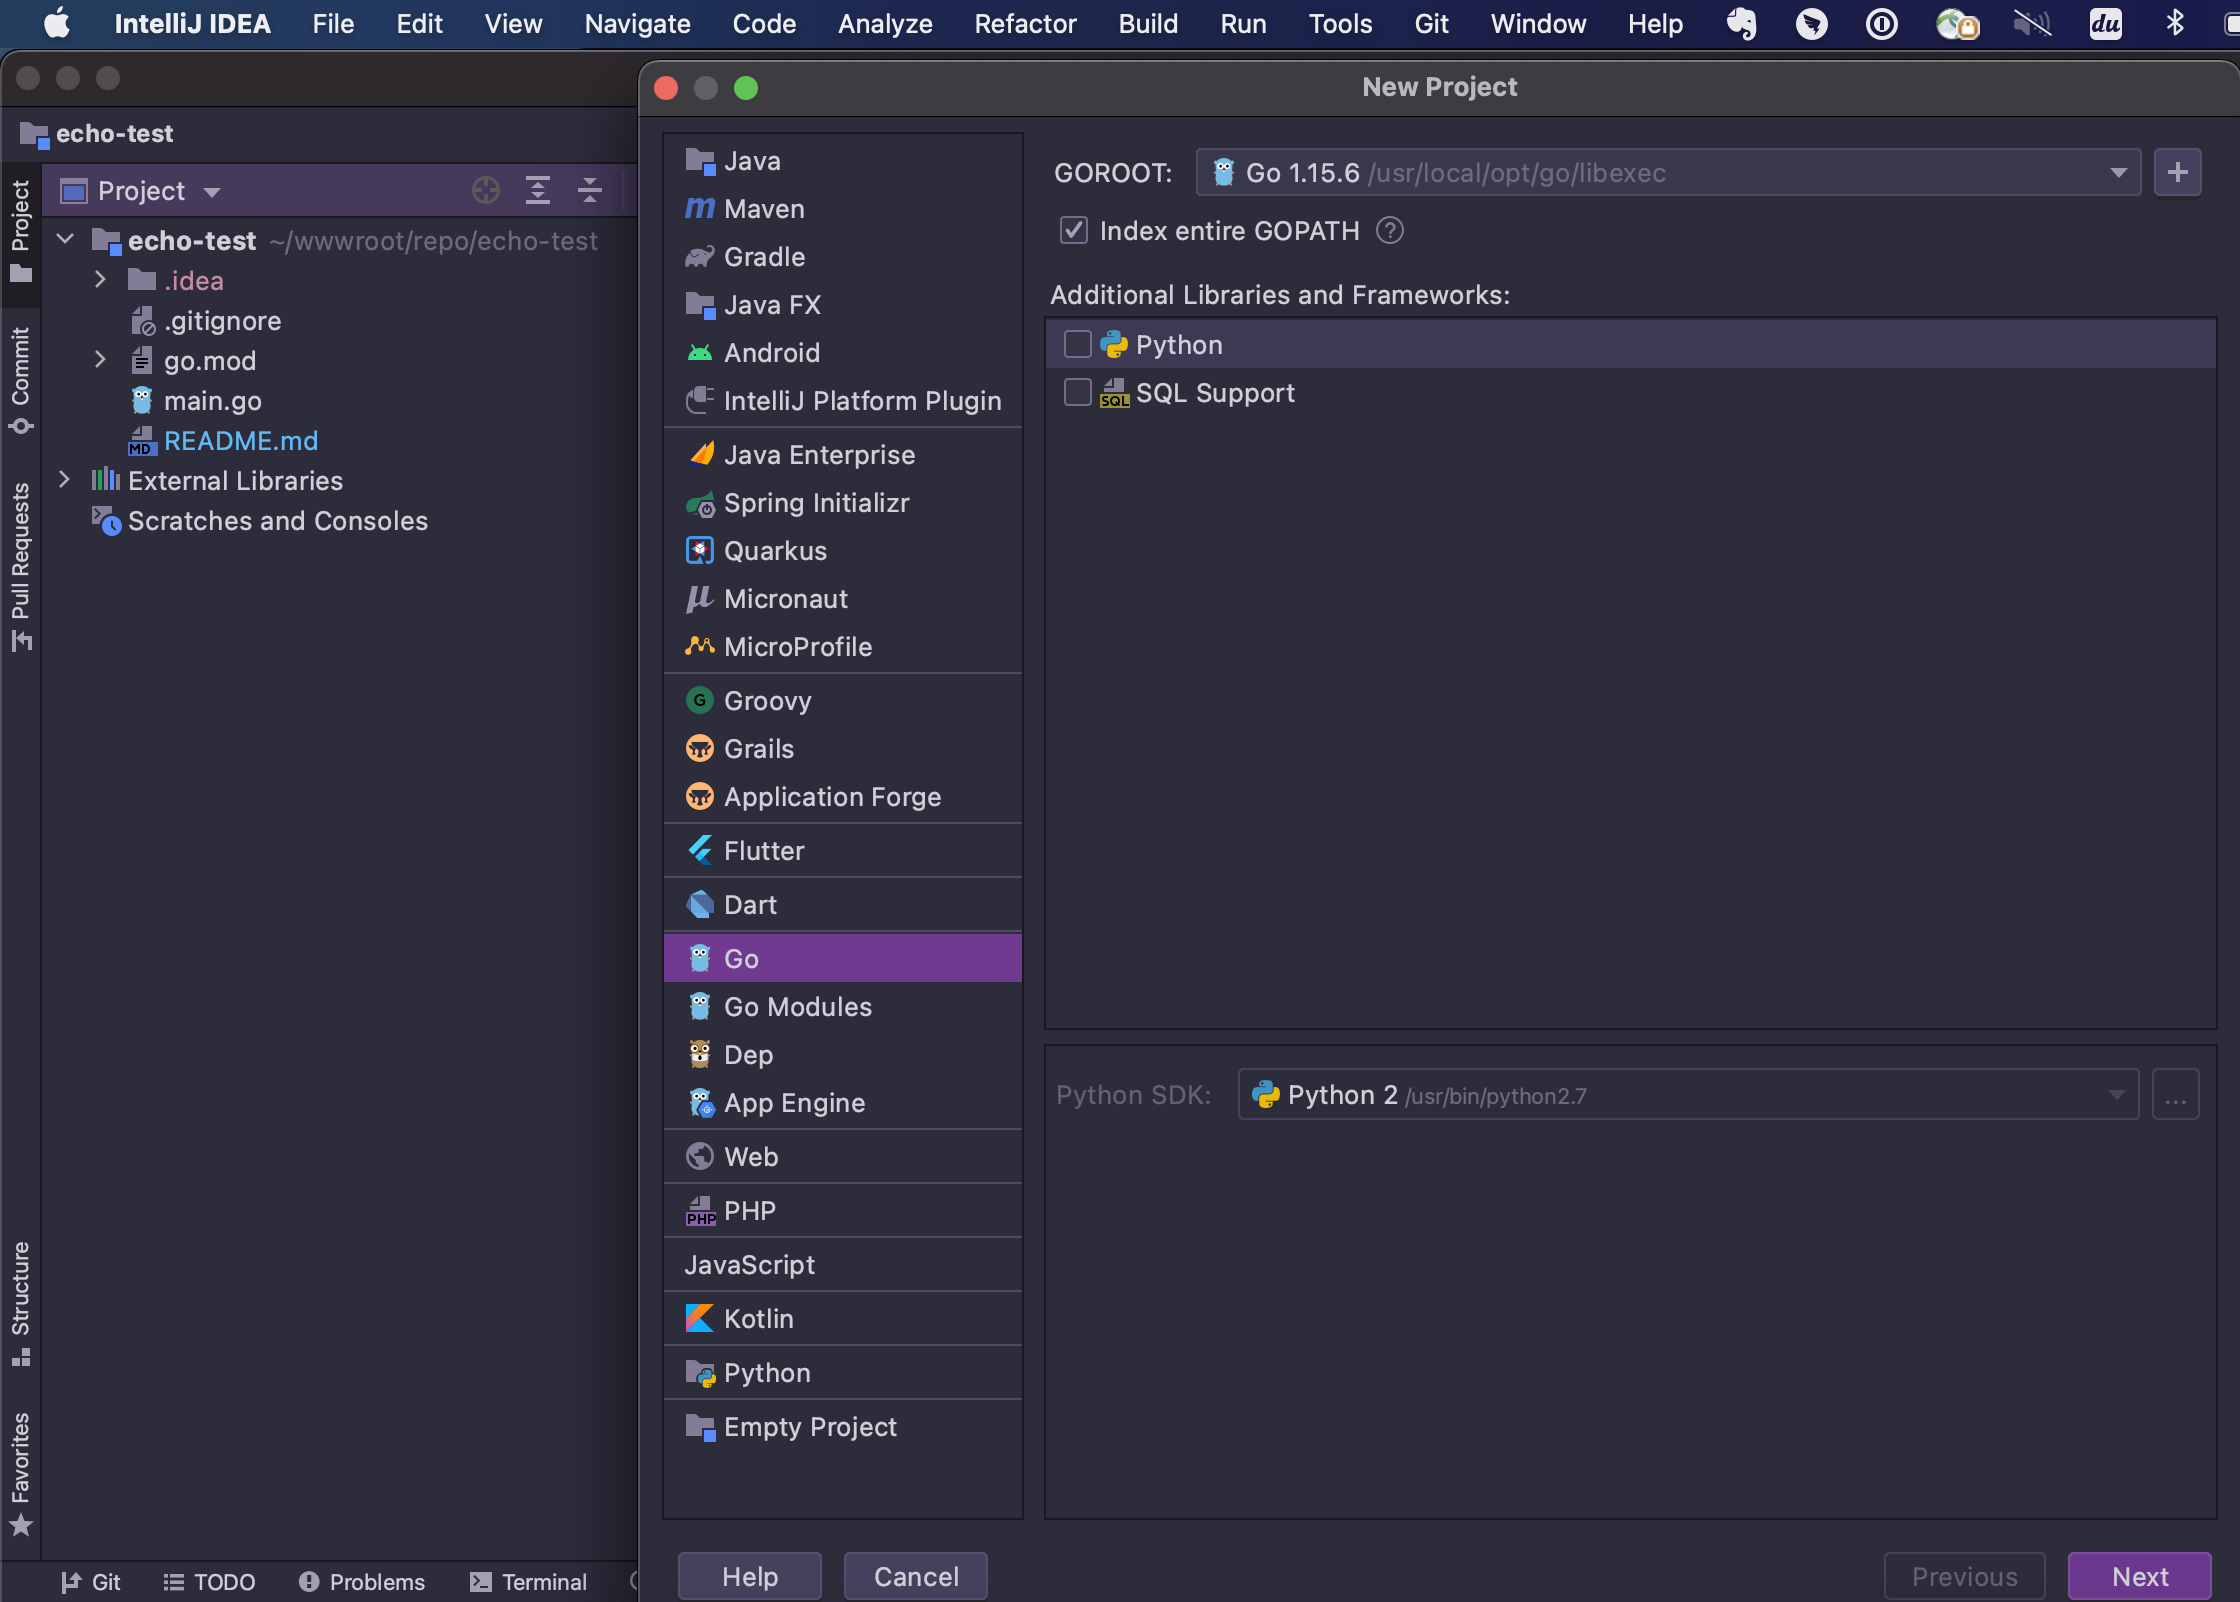Viewport: 2240px width, 1602px height.
Task: Select README.md in project tree
Action: click(240, 441)
